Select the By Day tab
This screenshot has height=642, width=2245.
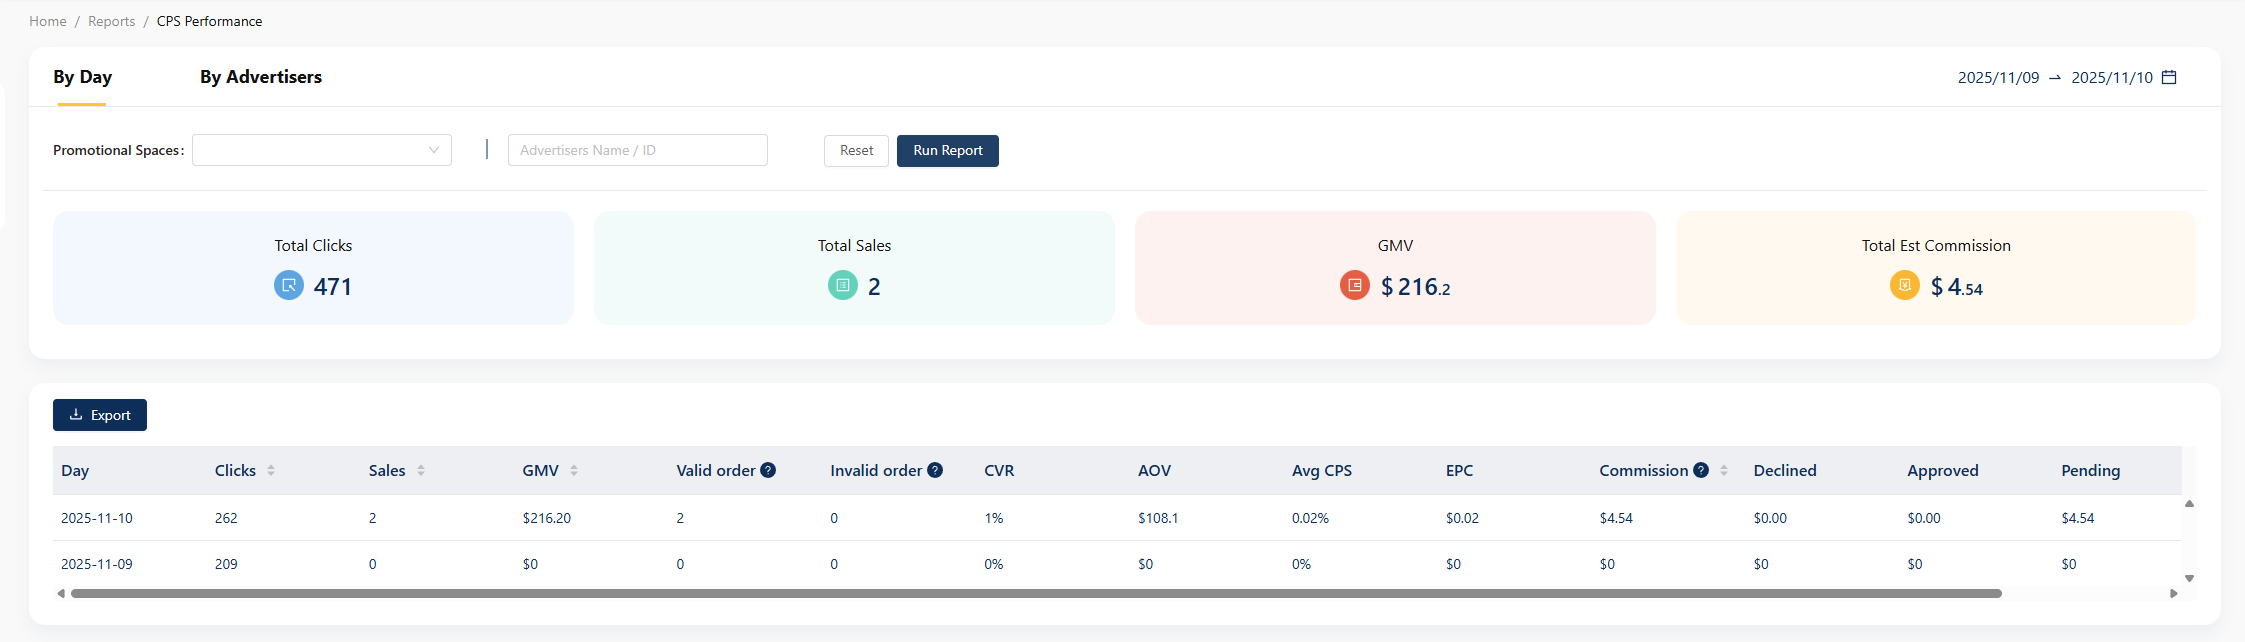click(82, 77)
